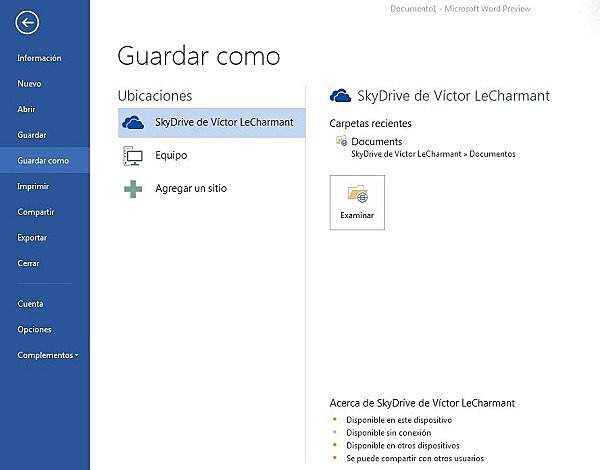Screen dimensions: 600x470
Task: Click the large SkyDrive cloud icon in the header
Action: pyautogui.click(x=340, y=96)
